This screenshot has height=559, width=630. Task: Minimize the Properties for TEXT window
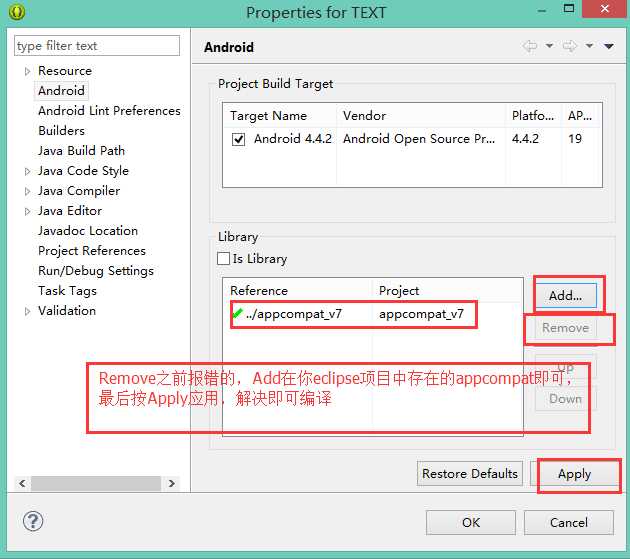click(542, 10)
